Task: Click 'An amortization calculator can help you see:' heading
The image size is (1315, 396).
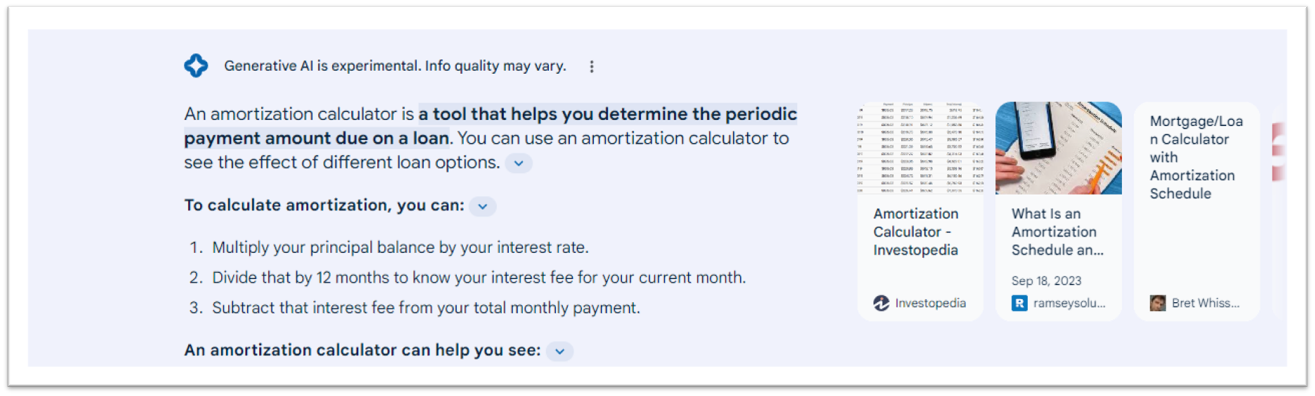Action: pos(363,351)
